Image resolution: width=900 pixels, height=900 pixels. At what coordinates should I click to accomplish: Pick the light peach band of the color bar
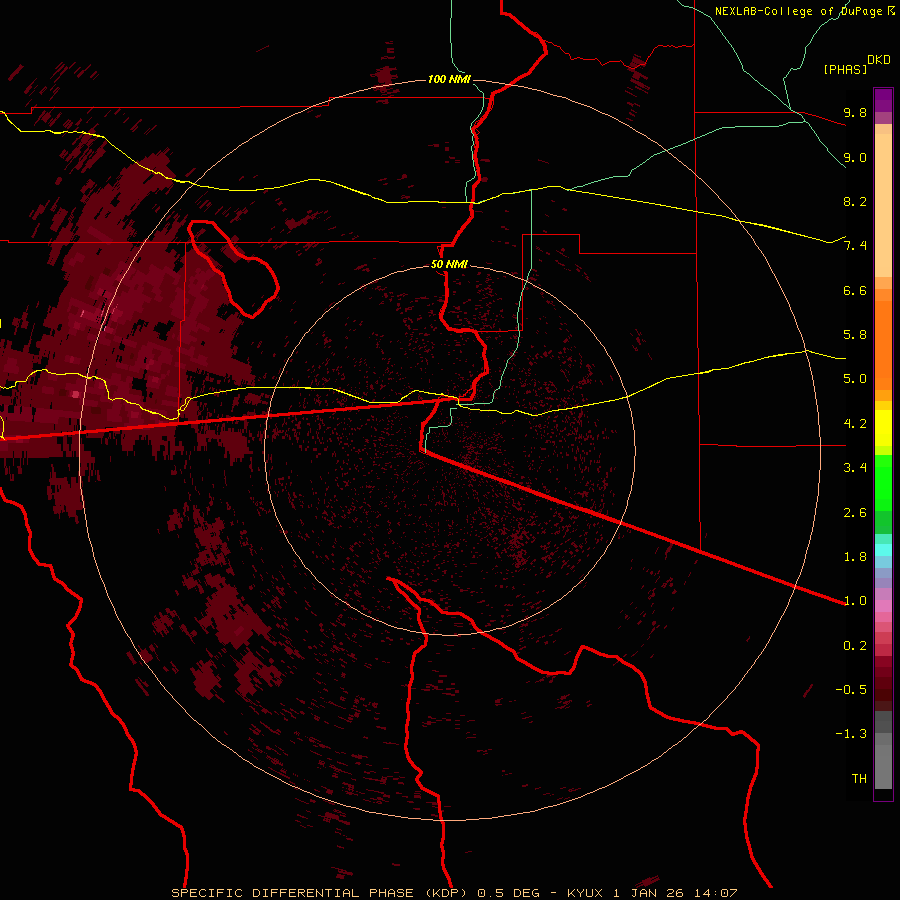click(x=883, y=205)
